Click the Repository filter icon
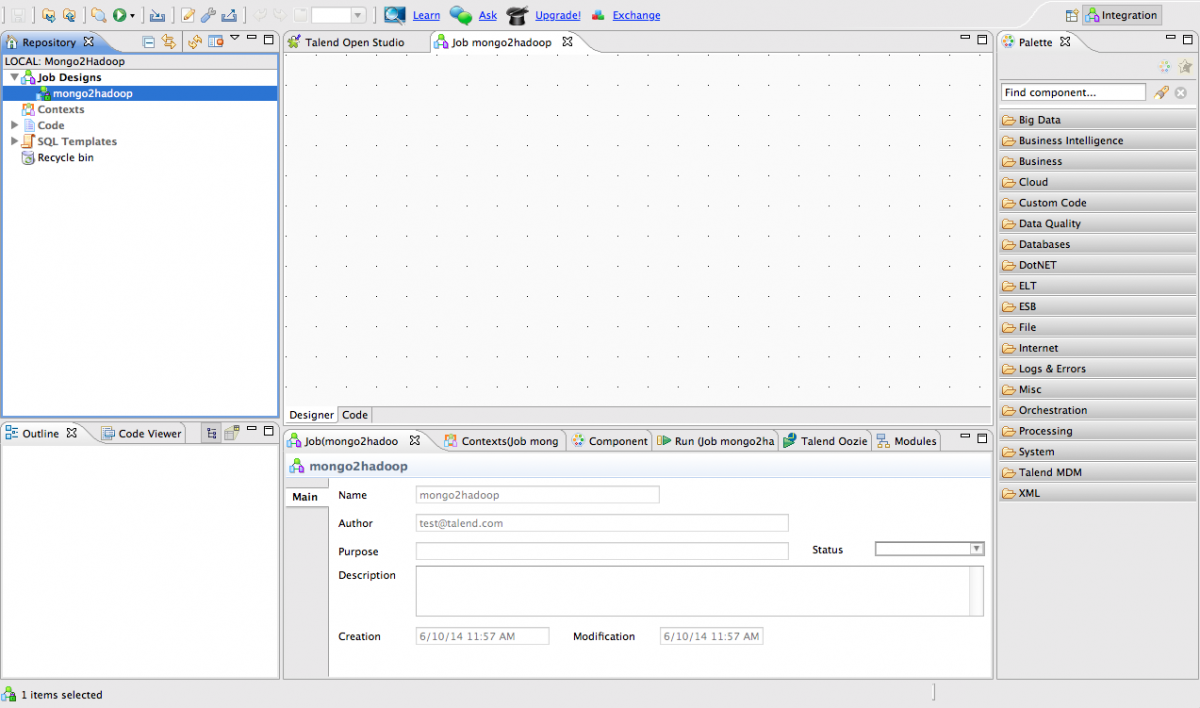The image size is (1200, 708). tap(215, 41)
